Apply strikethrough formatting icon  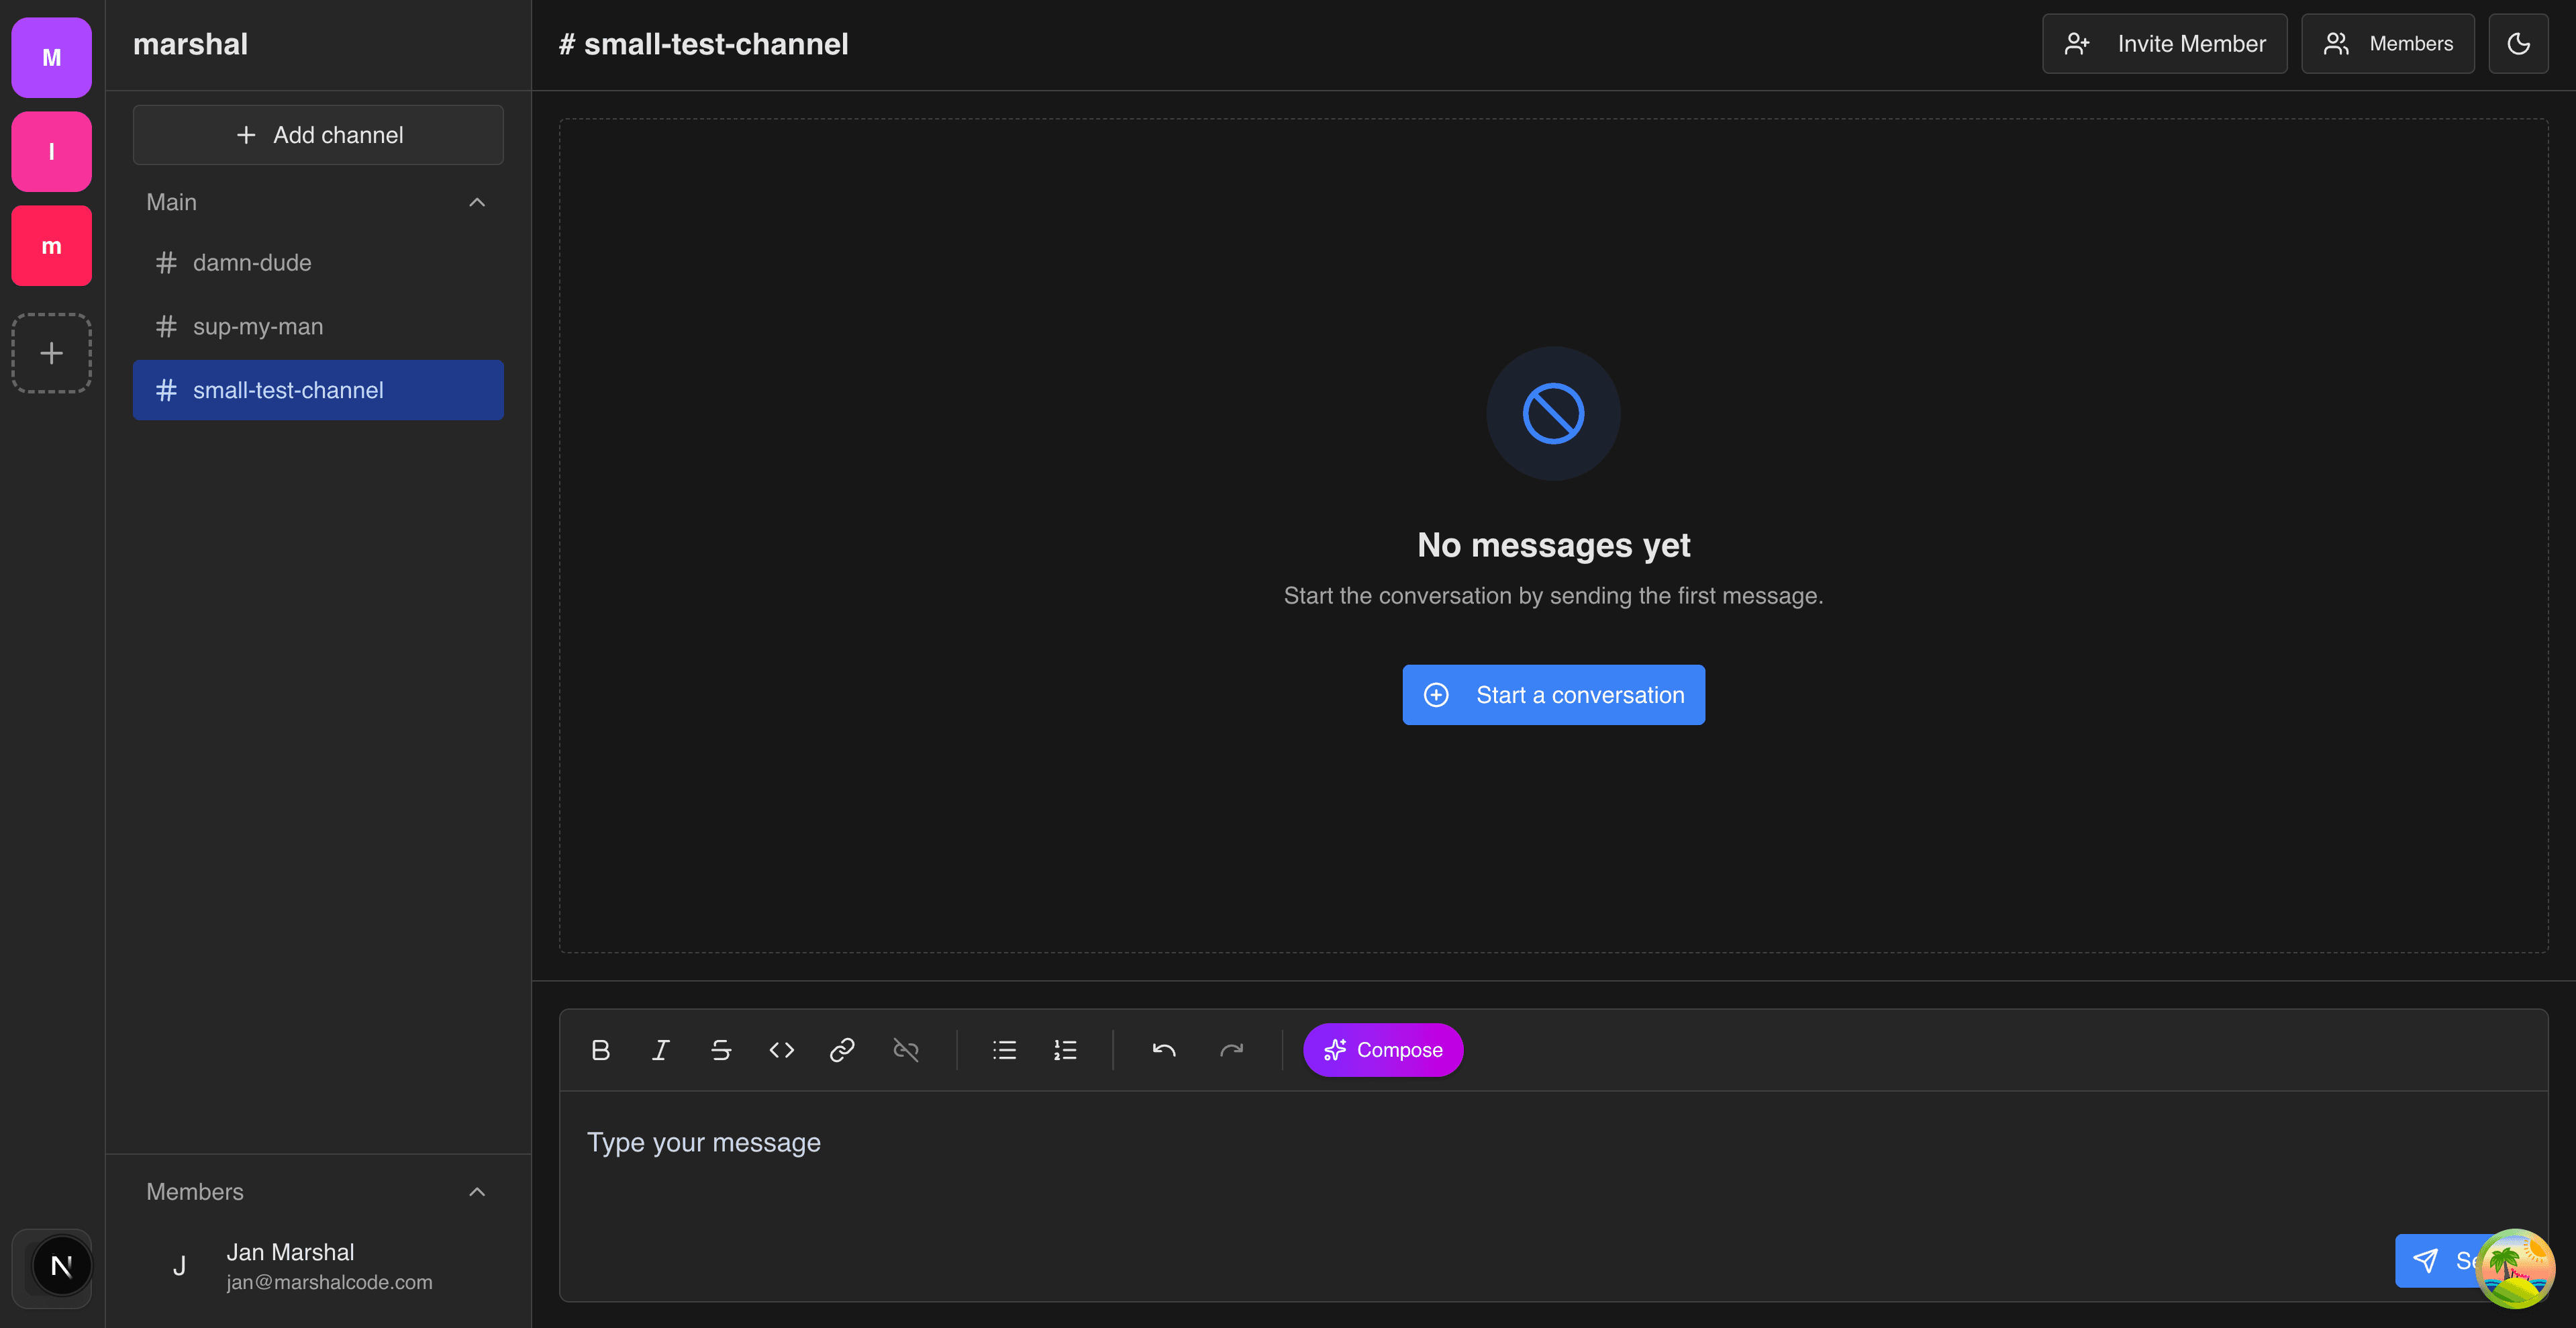click(721, 1050)
